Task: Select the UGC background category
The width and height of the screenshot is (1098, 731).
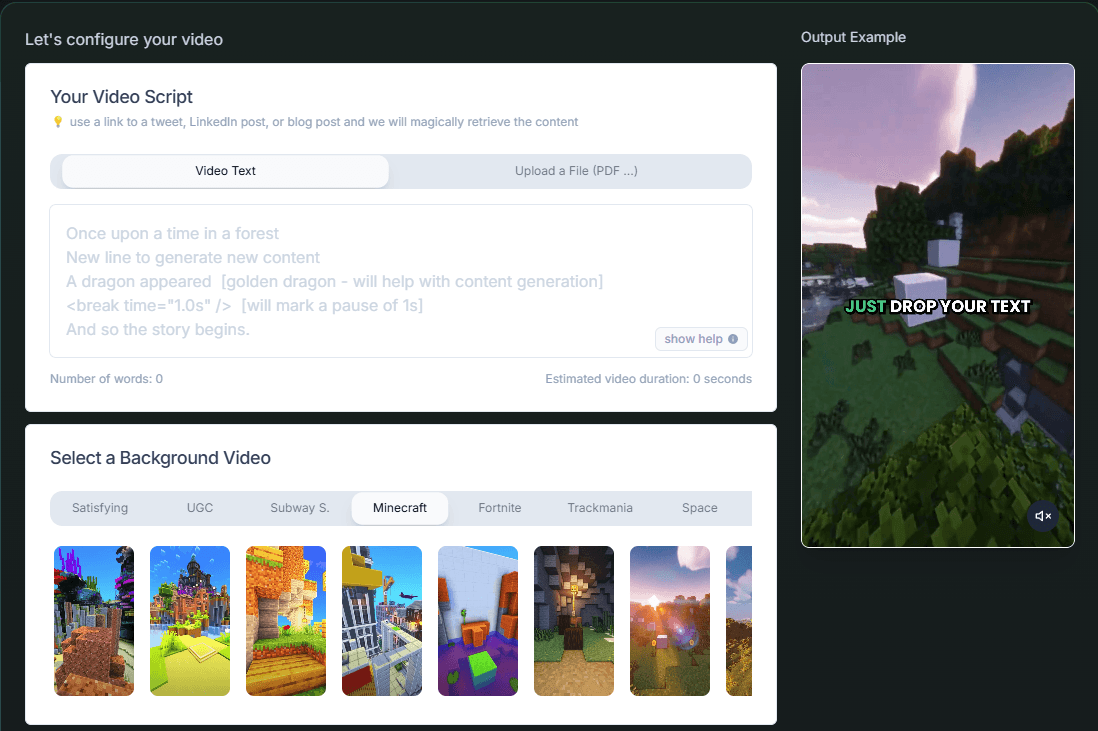Action: pyautogui.click(x=200, y=508)
